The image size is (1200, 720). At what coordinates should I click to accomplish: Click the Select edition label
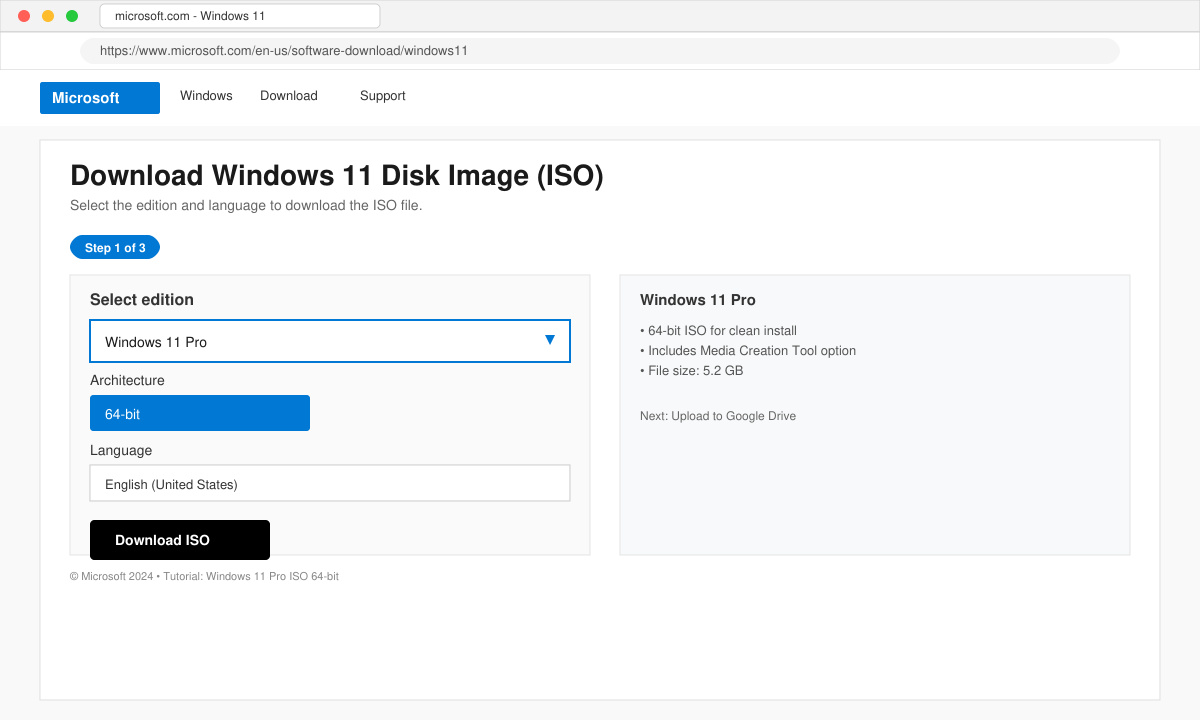tap(142, 300)
